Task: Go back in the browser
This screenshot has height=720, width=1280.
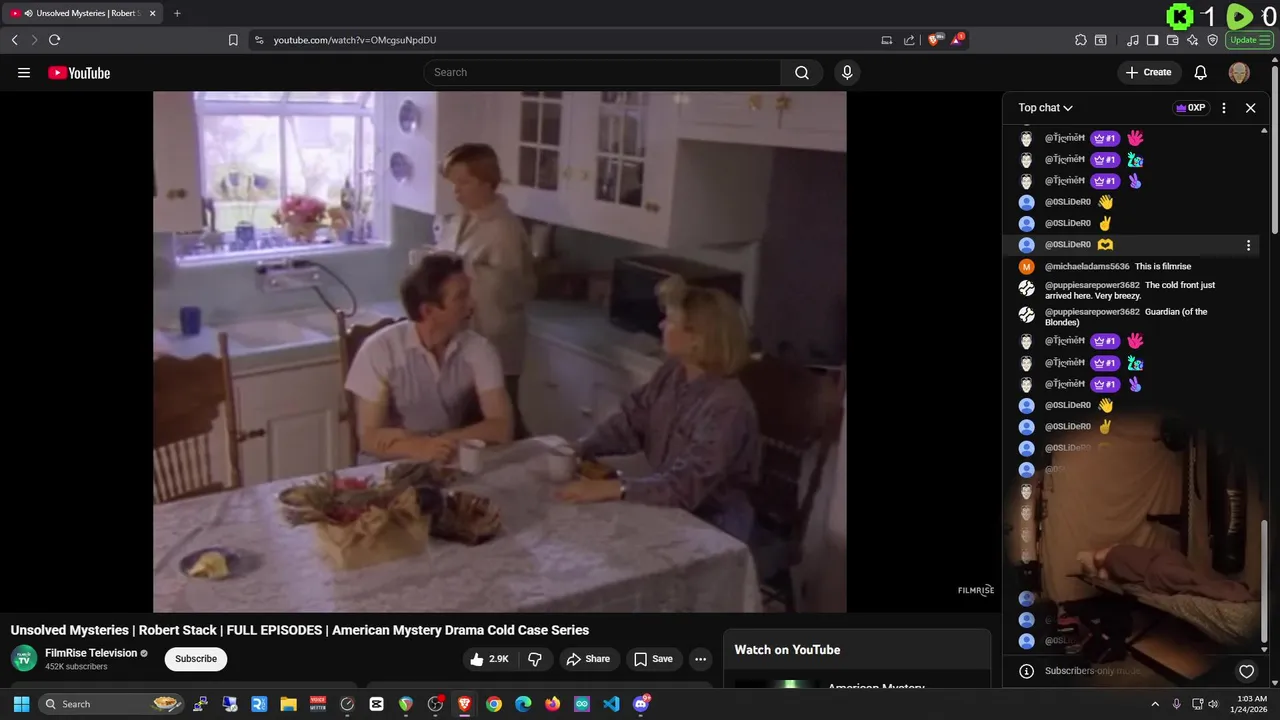Action: tap(14, 40)
